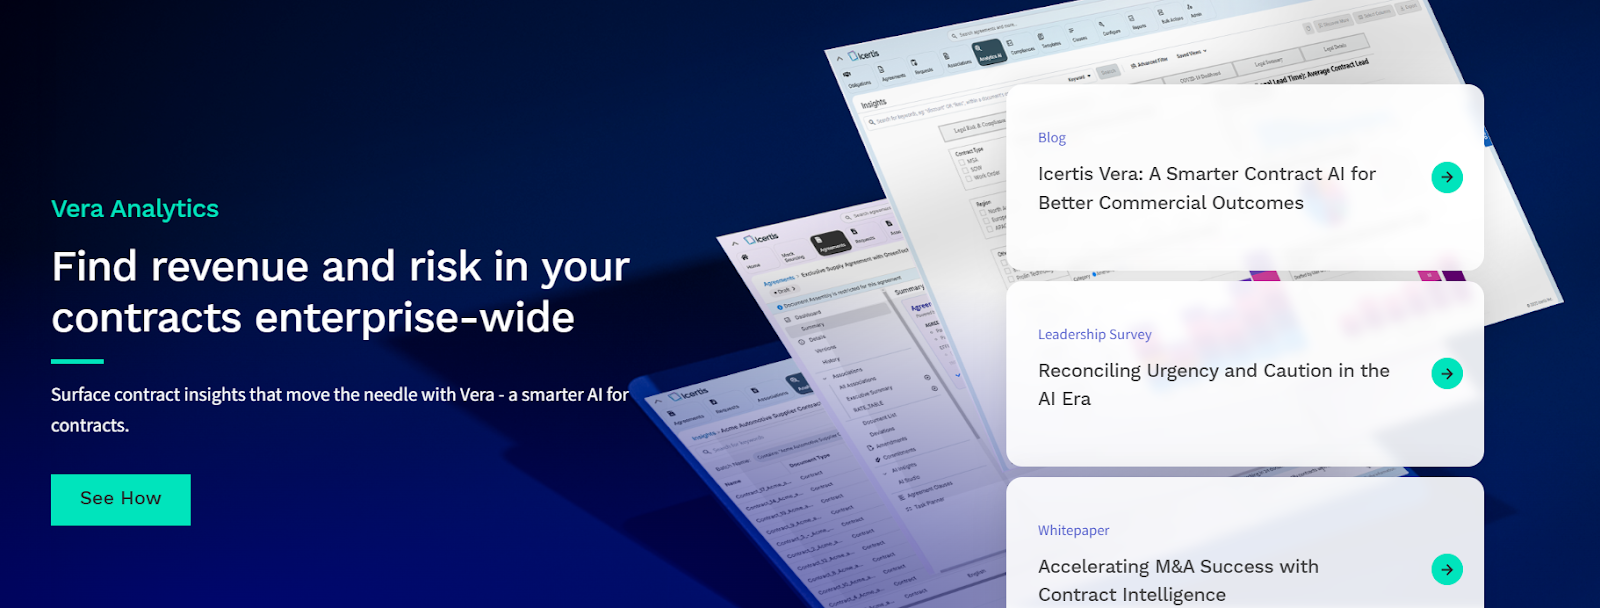
Task: Click the 'Find revenue and risk' headline
Action: coord(341,292)
